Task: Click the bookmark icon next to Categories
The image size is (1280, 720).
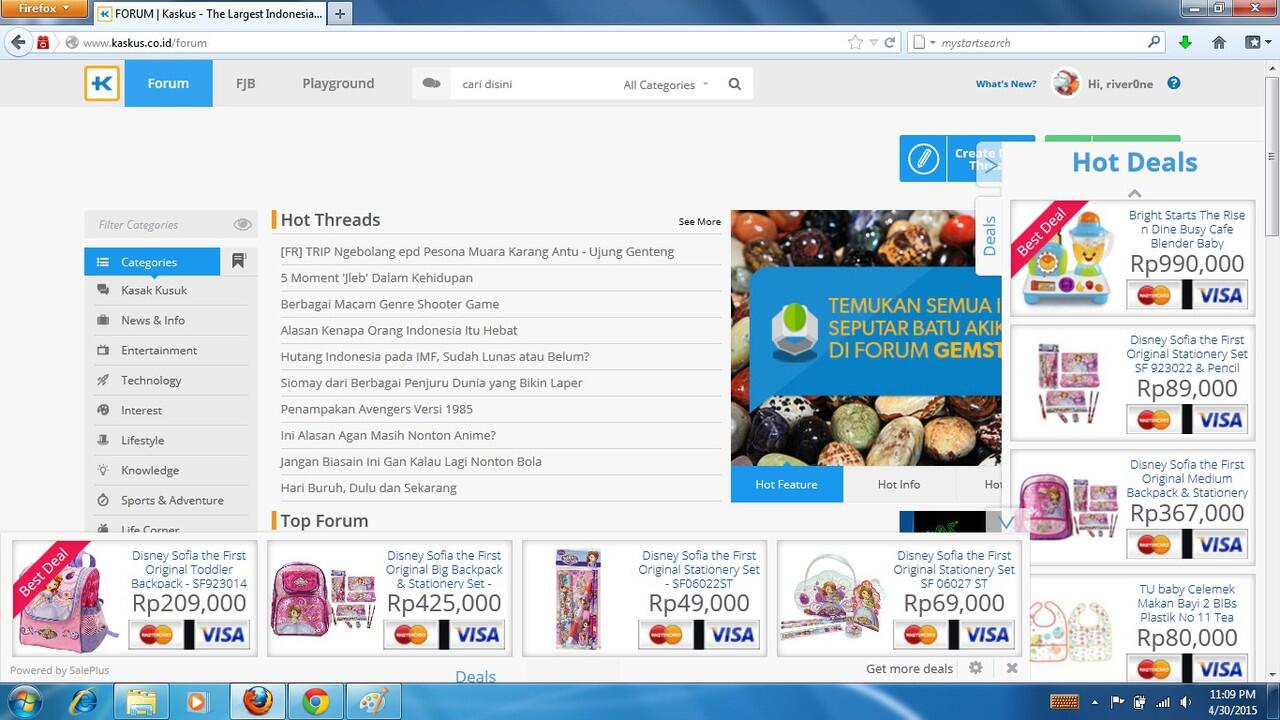Action: [x=238, y=261]
